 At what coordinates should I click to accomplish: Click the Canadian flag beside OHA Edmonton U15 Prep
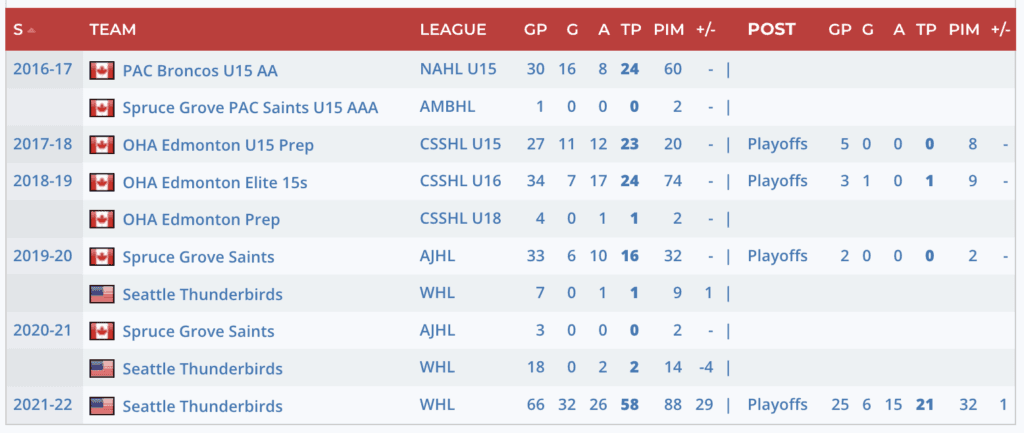pyautogui.click(x=102, y=145)
